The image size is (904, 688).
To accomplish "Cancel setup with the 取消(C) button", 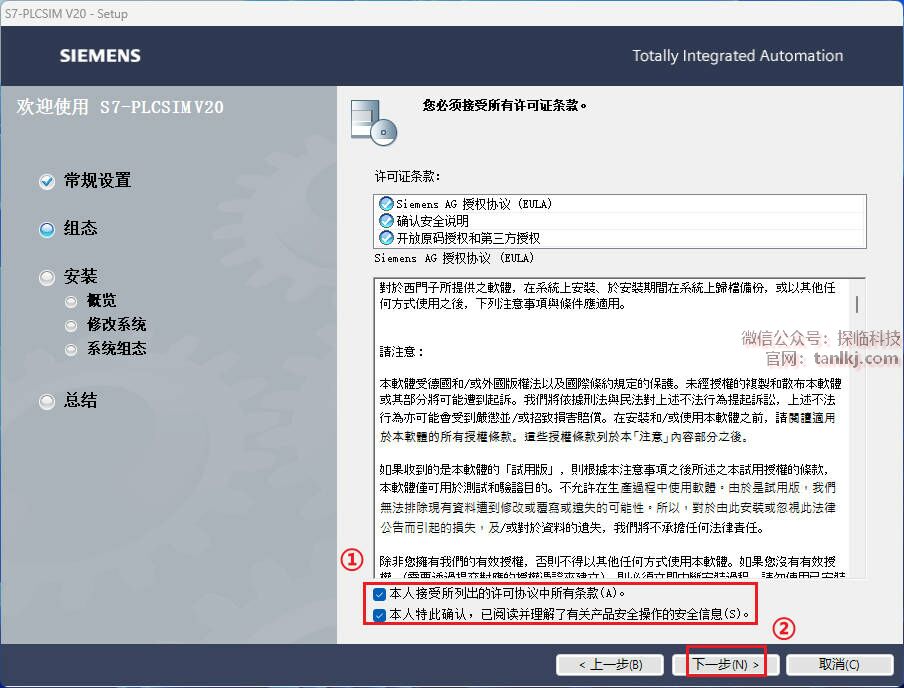I will coord(839,664).
